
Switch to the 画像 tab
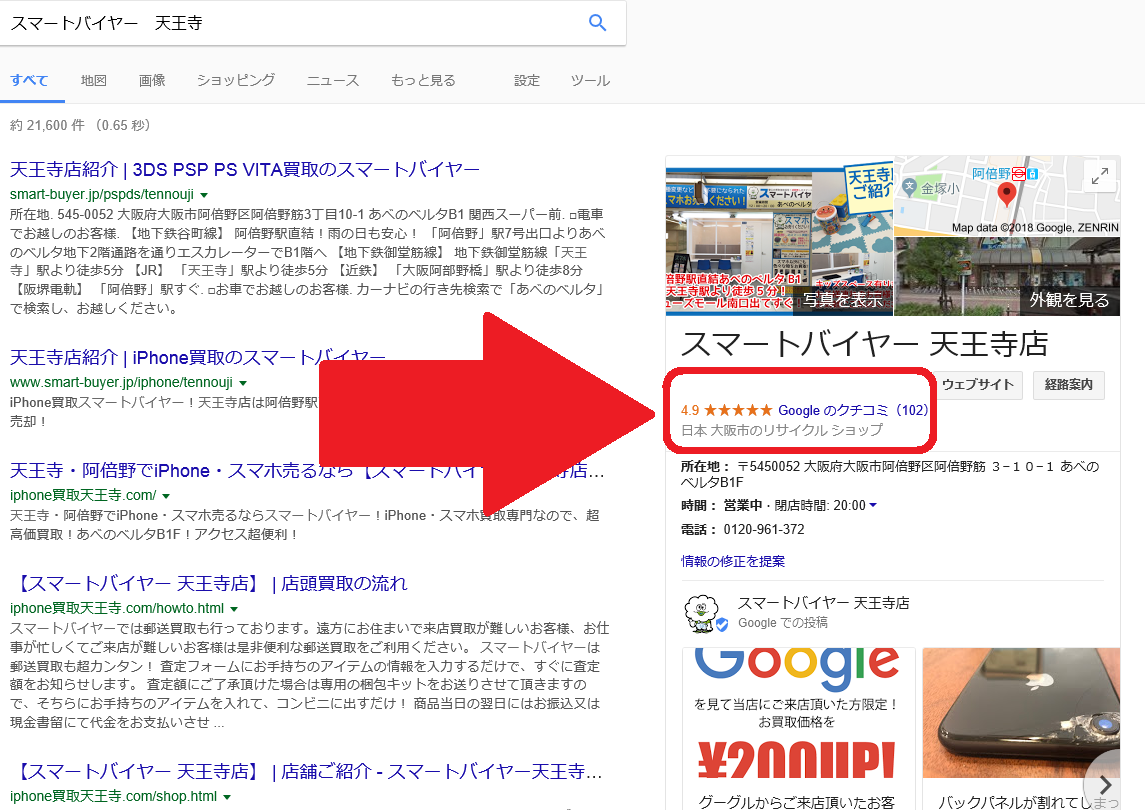[x=152, y=80]
